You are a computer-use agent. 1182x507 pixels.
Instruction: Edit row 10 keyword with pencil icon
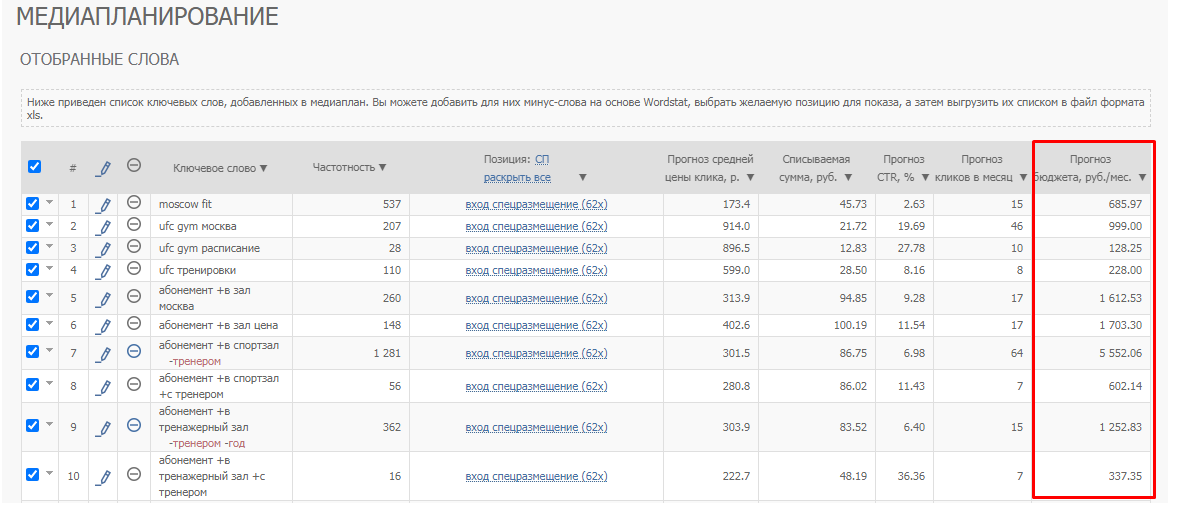pyautogui.click(x=103, y=476)
